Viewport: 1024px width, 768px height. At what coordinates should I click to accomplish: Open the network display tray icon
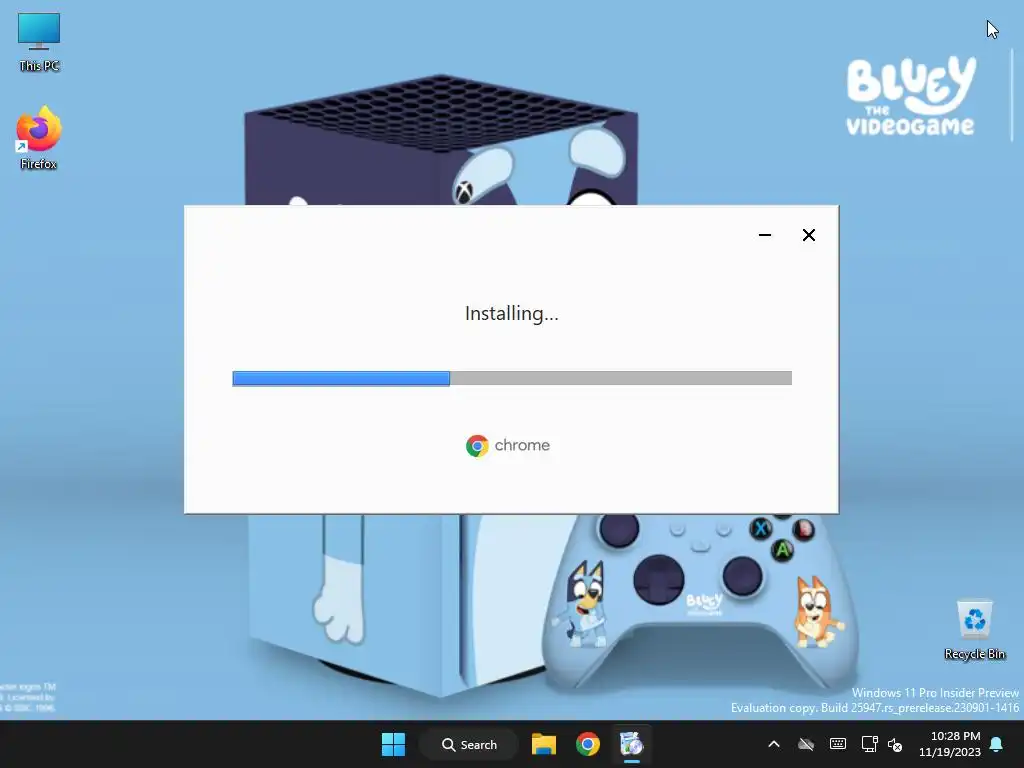coord(869,744)
